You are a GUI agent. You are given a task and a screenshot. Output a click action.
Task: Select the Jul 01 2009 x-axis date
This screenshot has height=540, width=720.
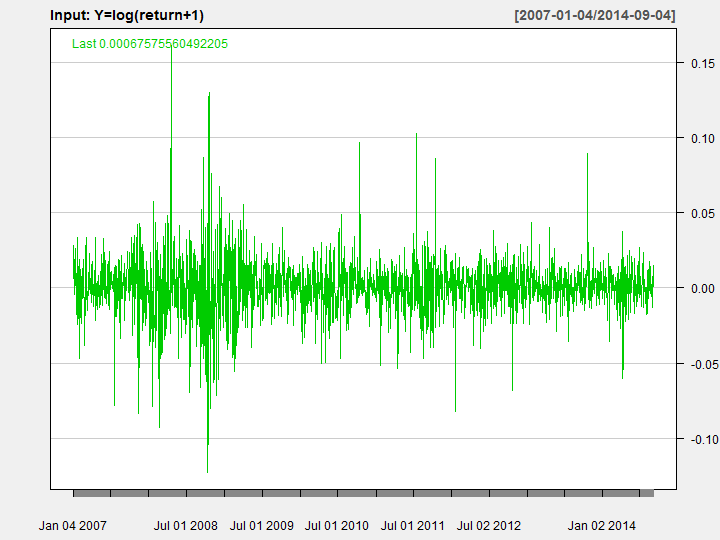[x=262, y=525]
